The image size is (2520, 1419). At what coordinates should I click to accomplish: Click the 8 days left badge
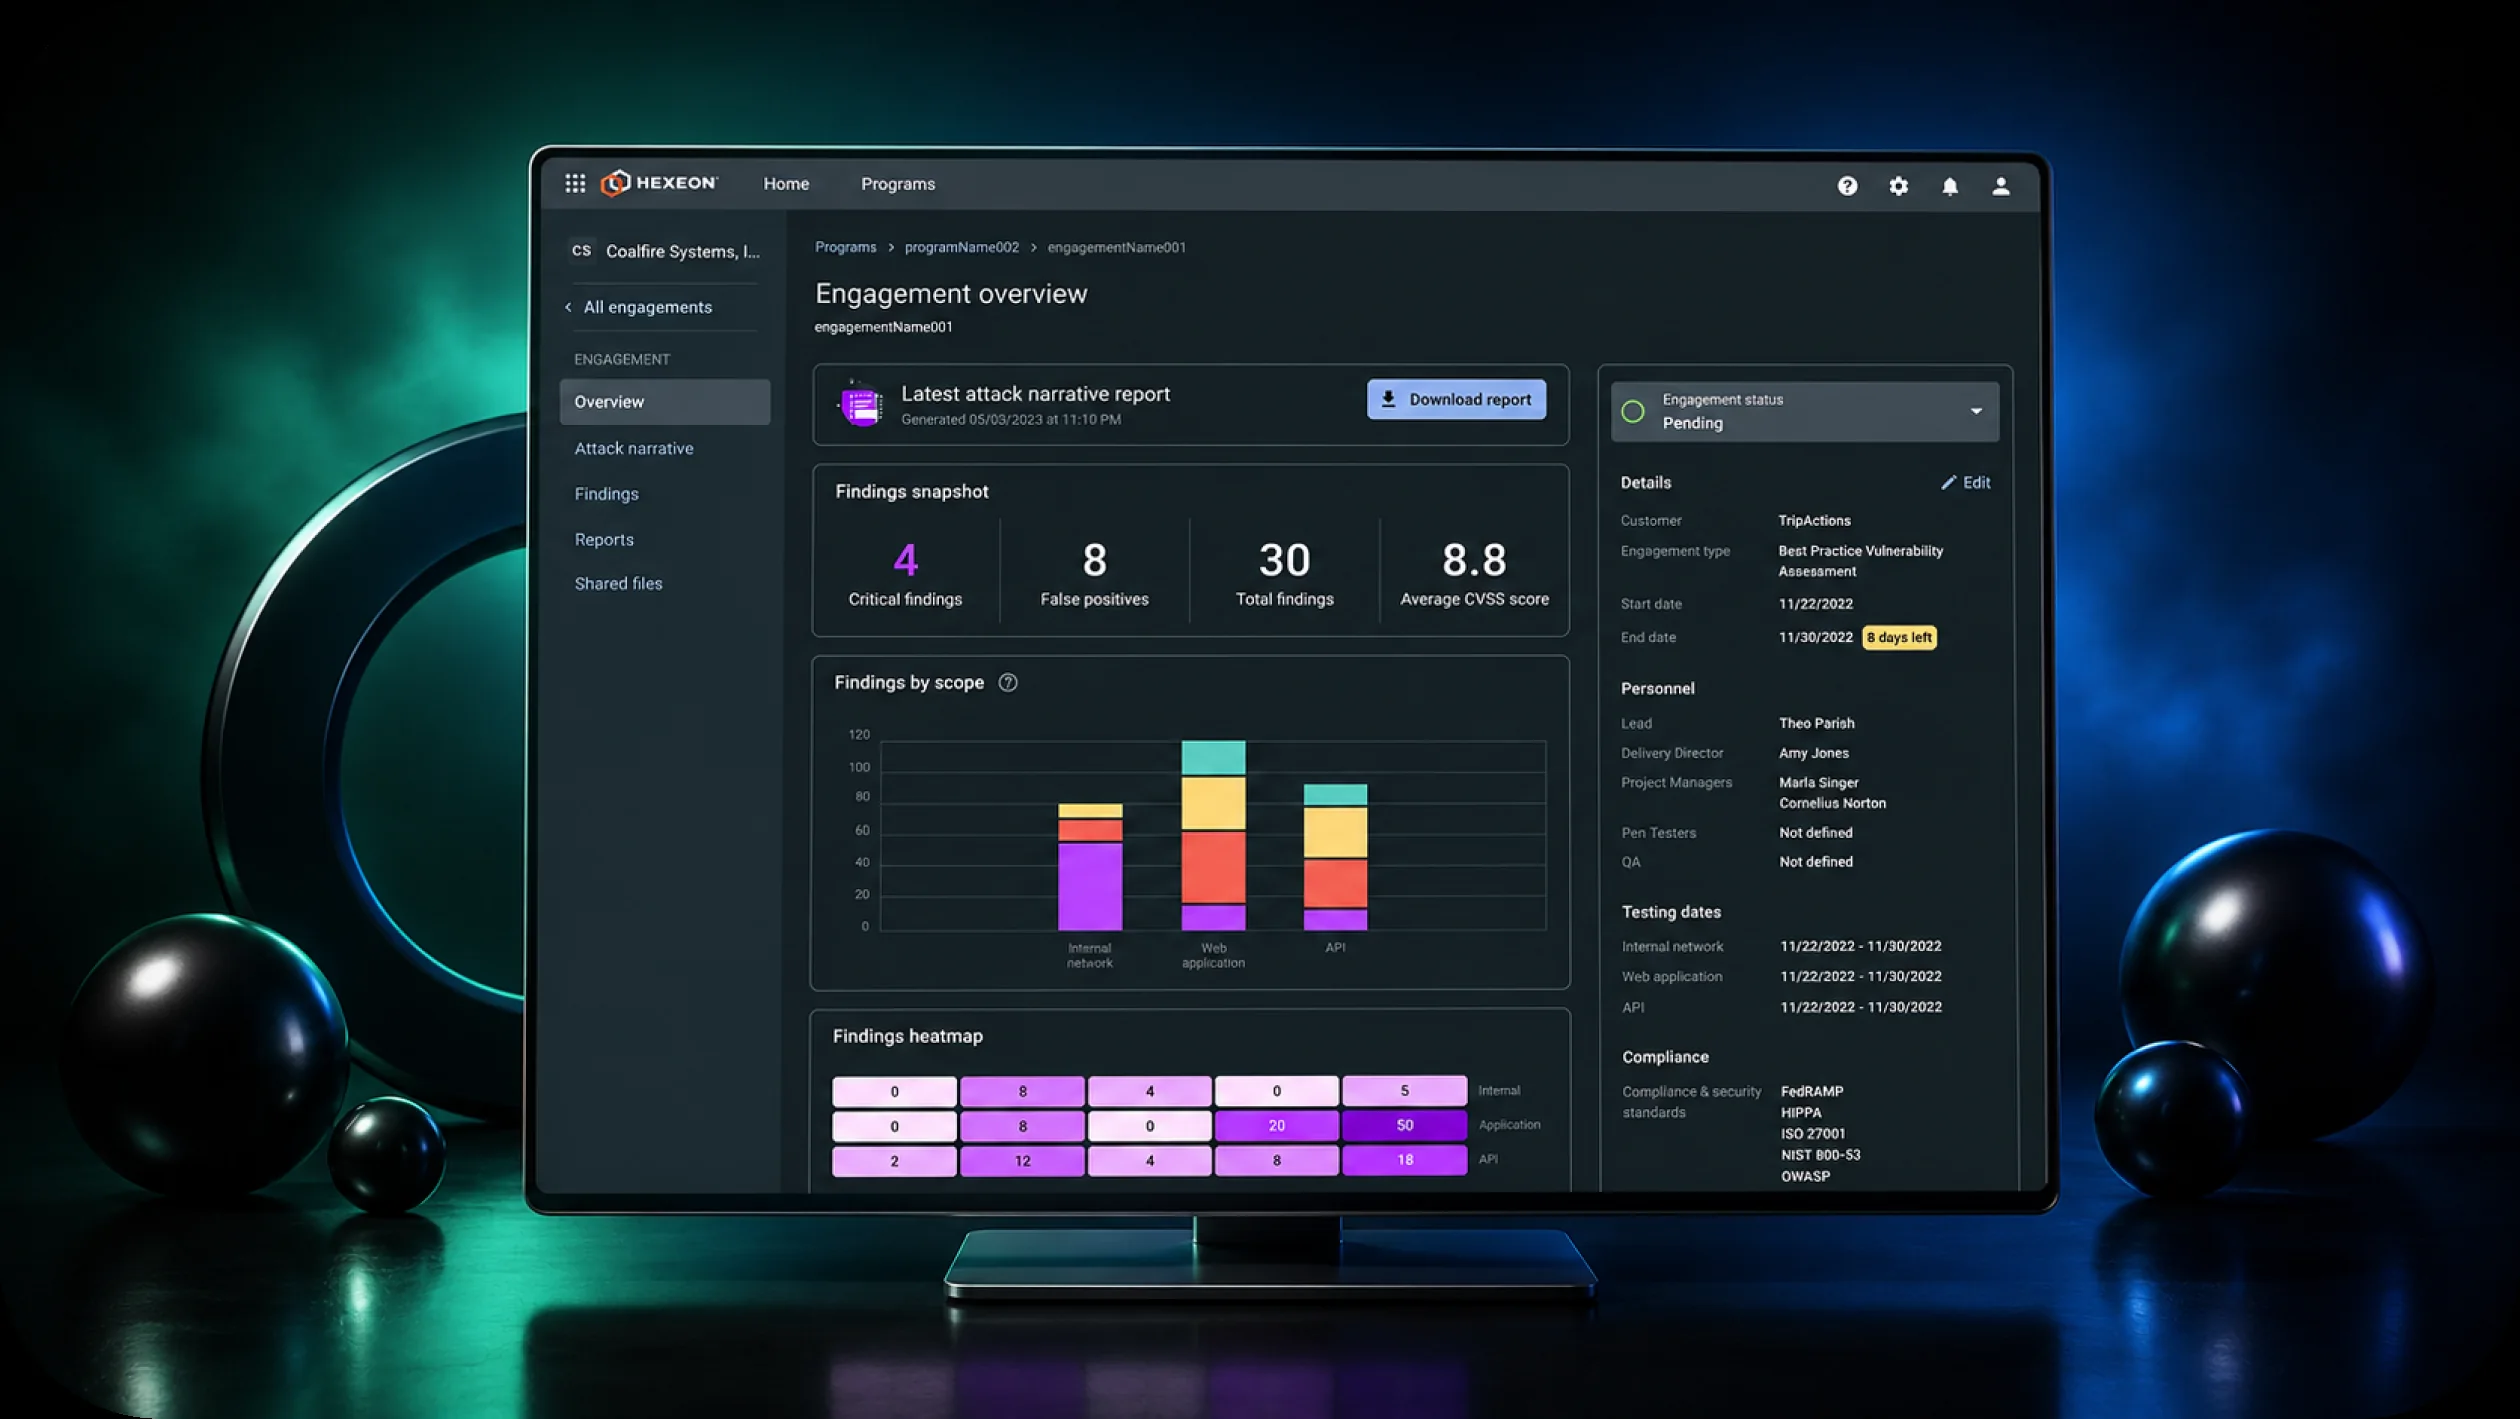coord(1899,637)
